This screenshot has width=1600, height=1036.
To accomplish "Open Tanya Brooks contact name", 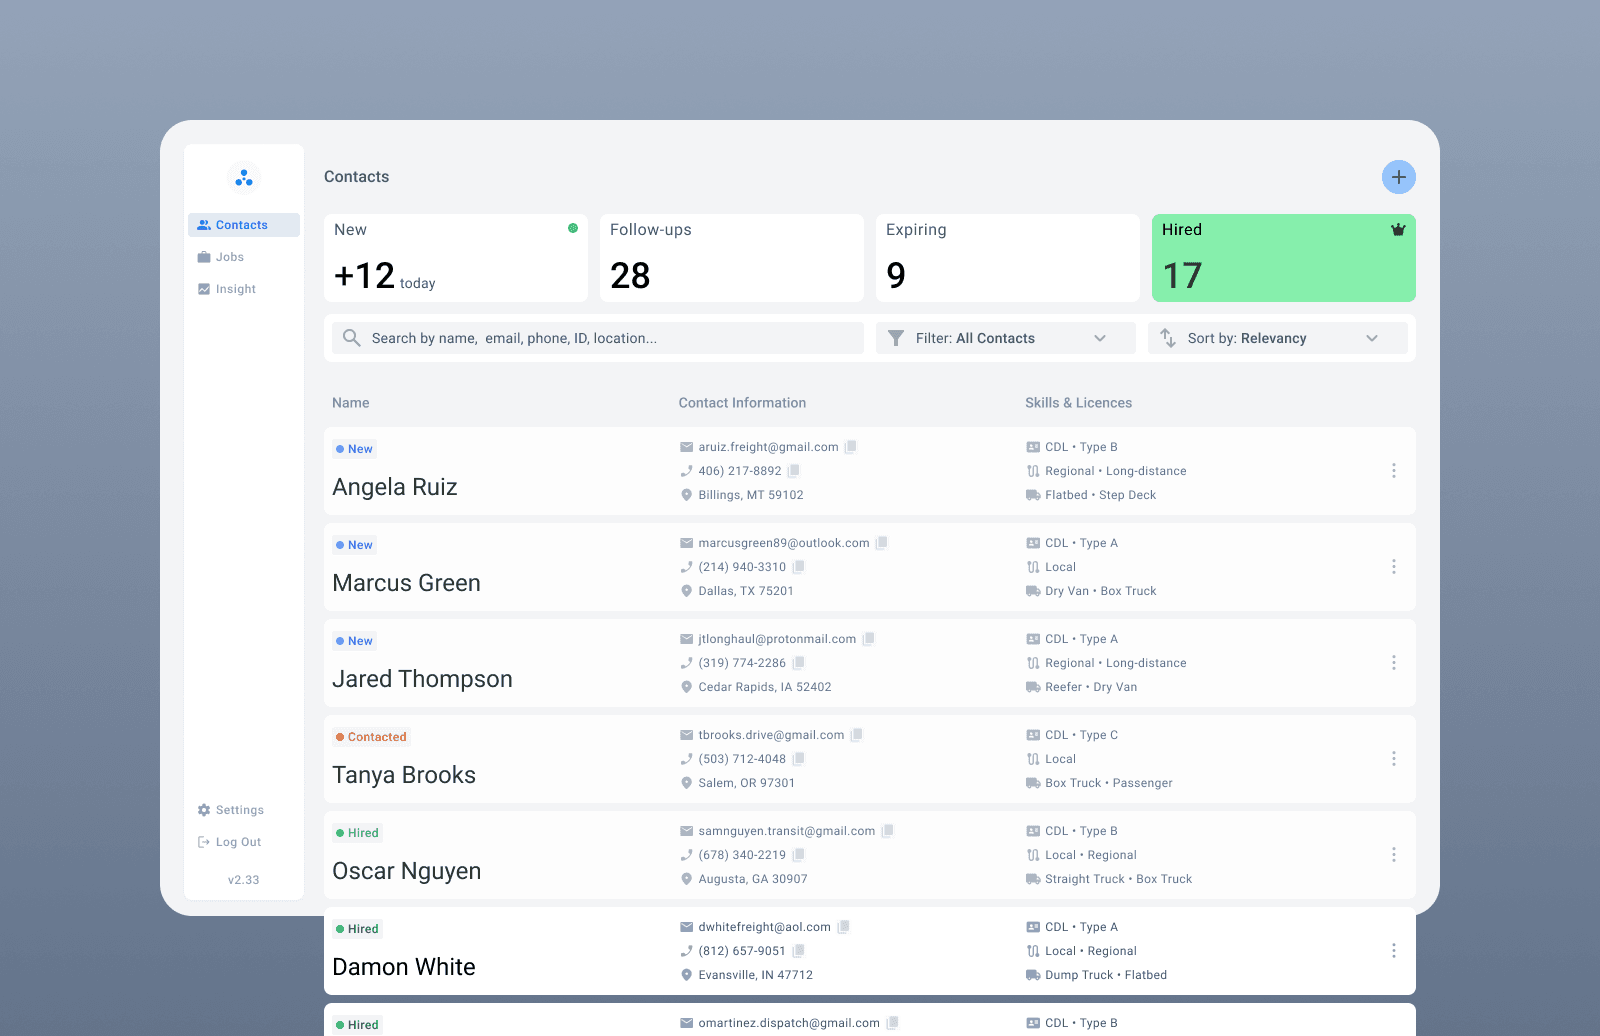I will 404,775.
